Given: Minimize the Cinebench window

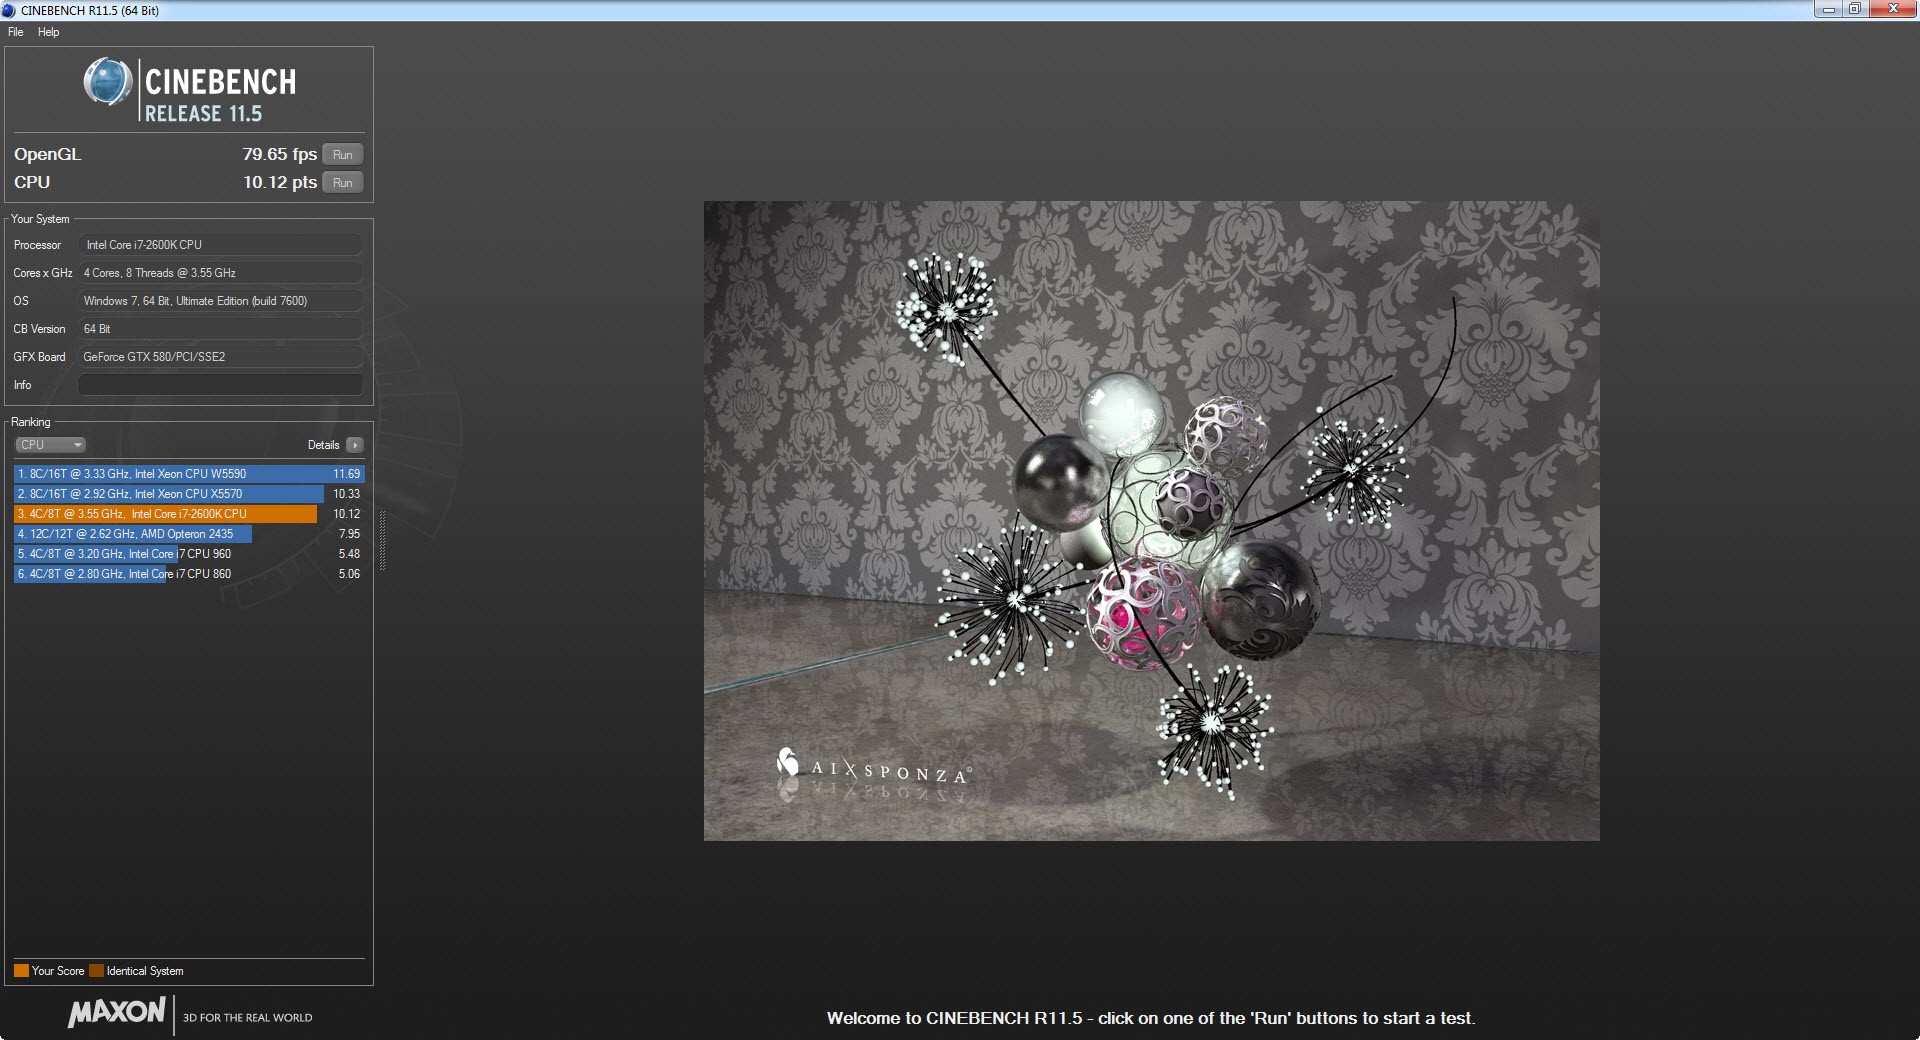Looking at the screenshot, I should (x=1829, y=9).
